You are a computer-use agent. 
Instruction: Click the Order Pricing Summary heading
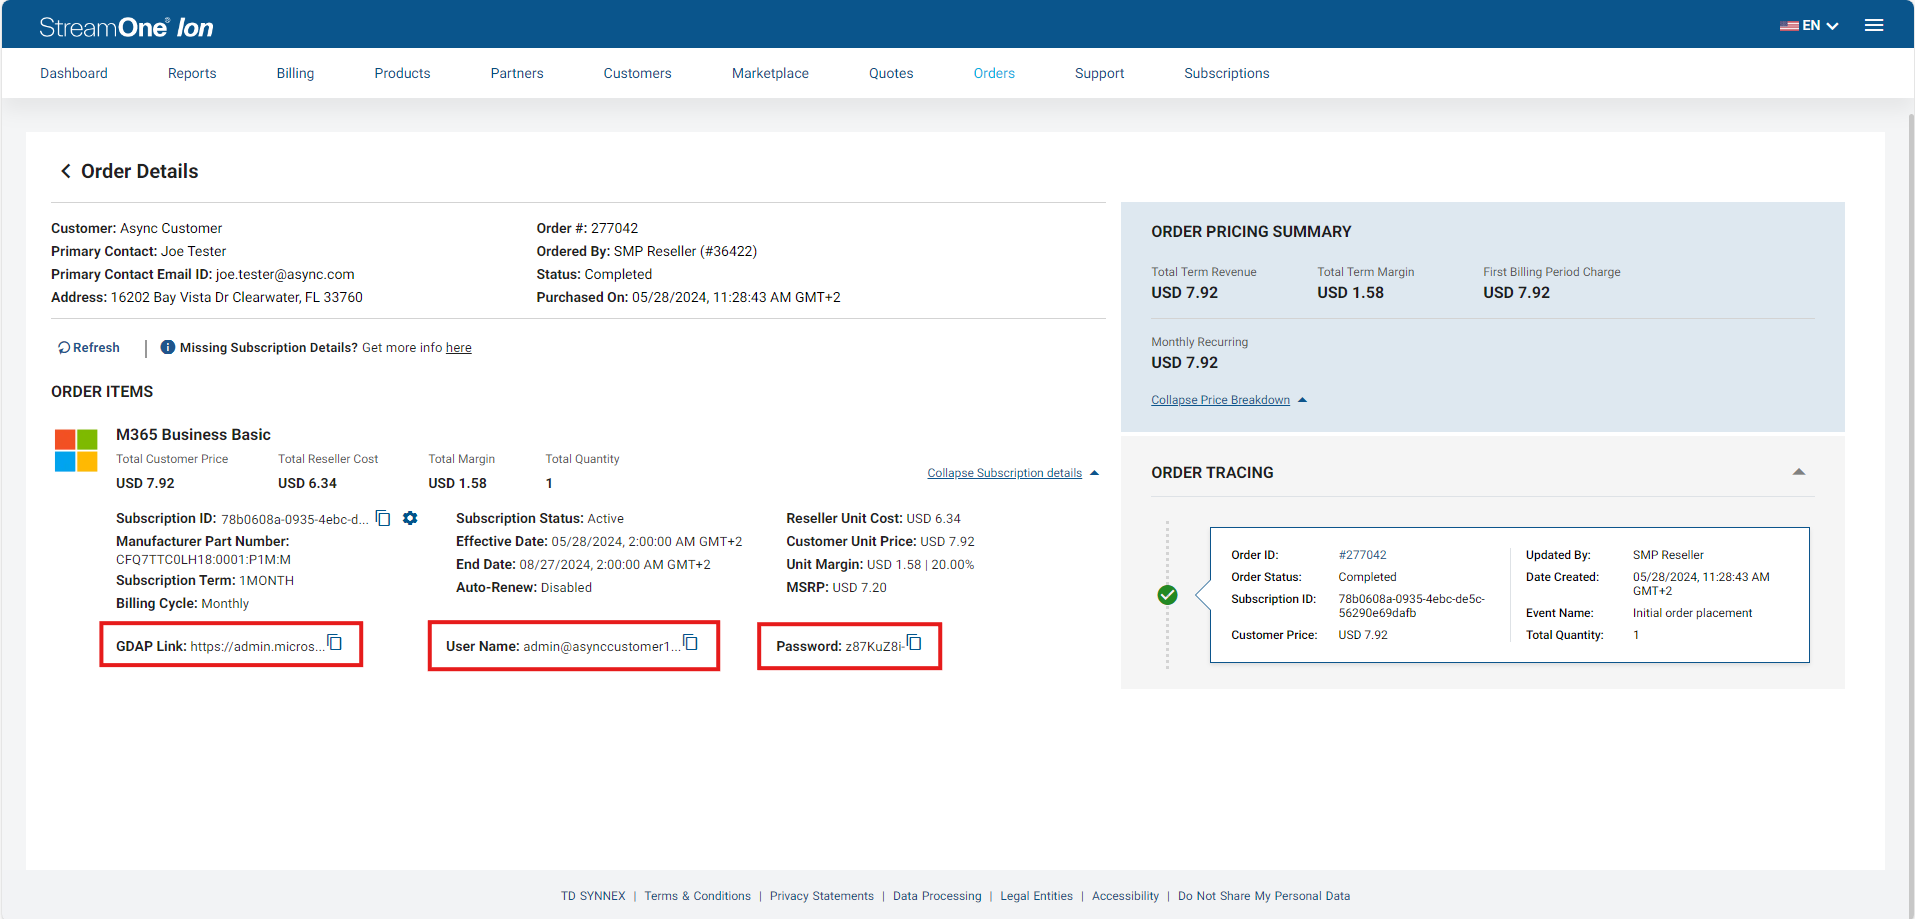click(1251, 231)
